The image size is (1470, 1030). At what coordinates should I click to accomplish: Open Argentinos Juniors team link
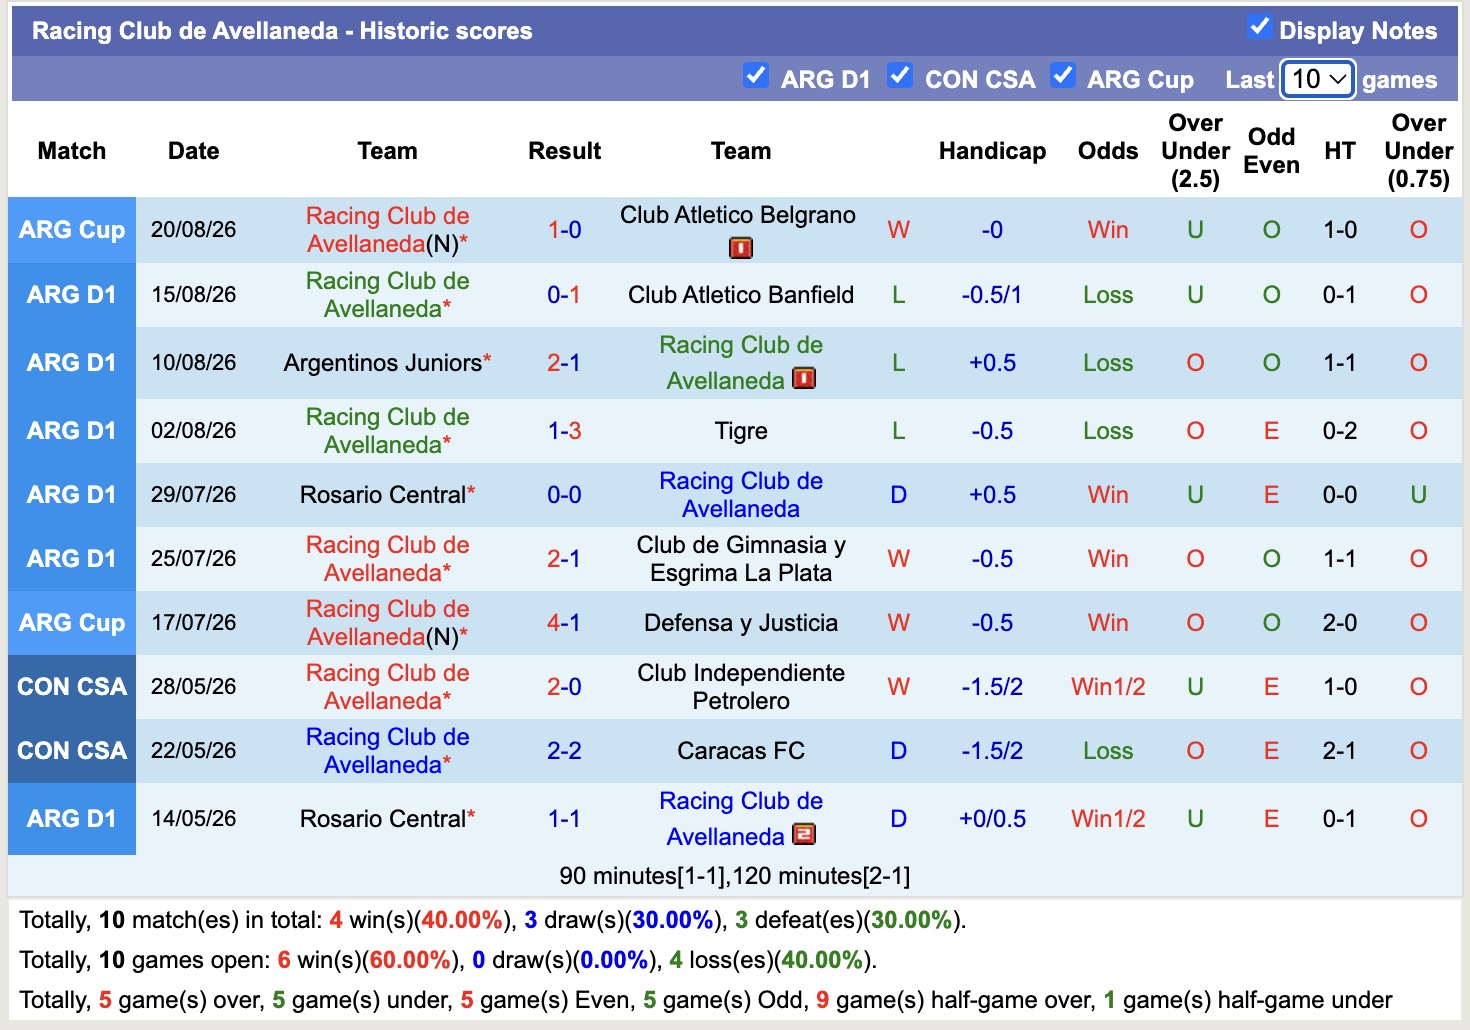pos(383,363)
